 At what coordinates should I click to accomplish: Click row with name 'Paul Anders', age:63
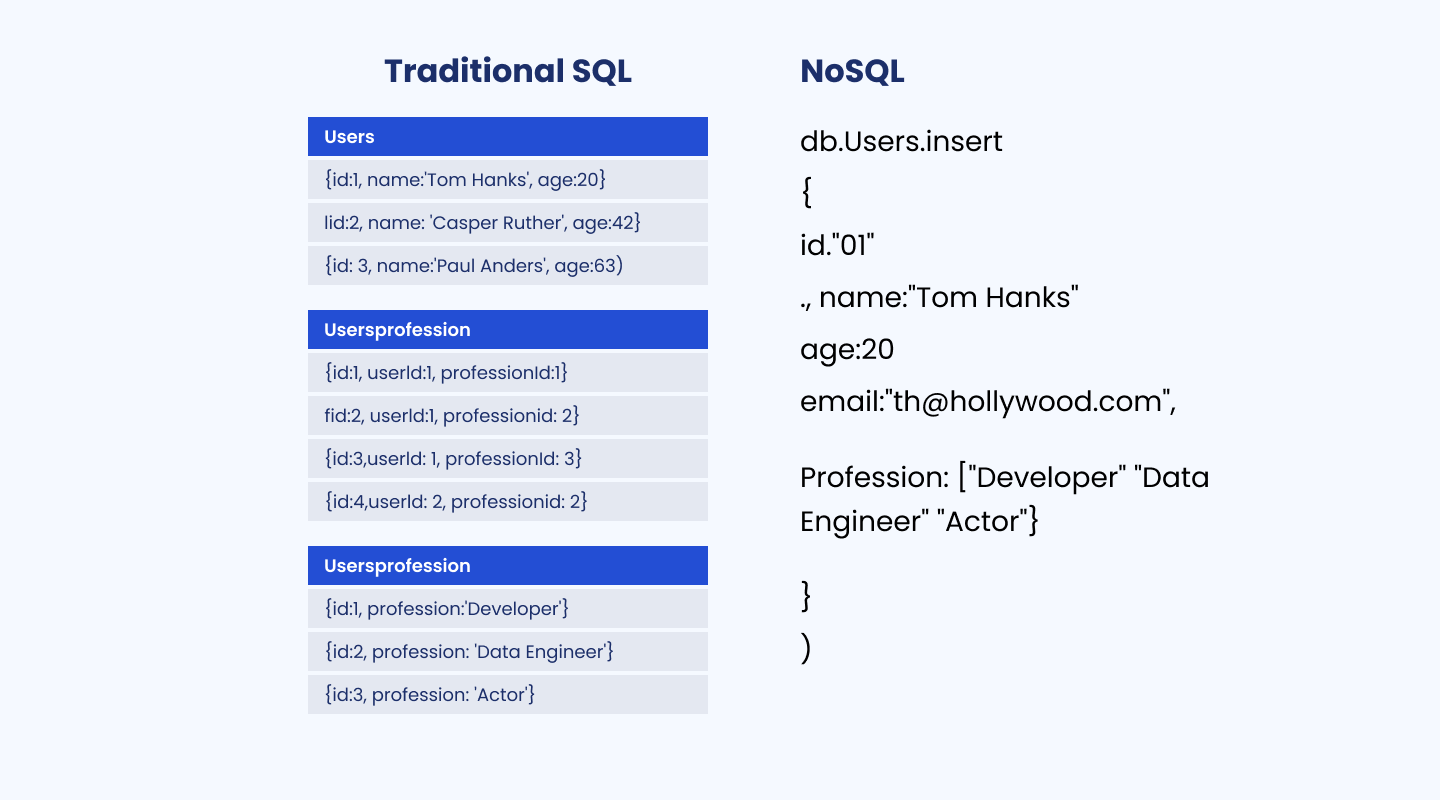508,266
